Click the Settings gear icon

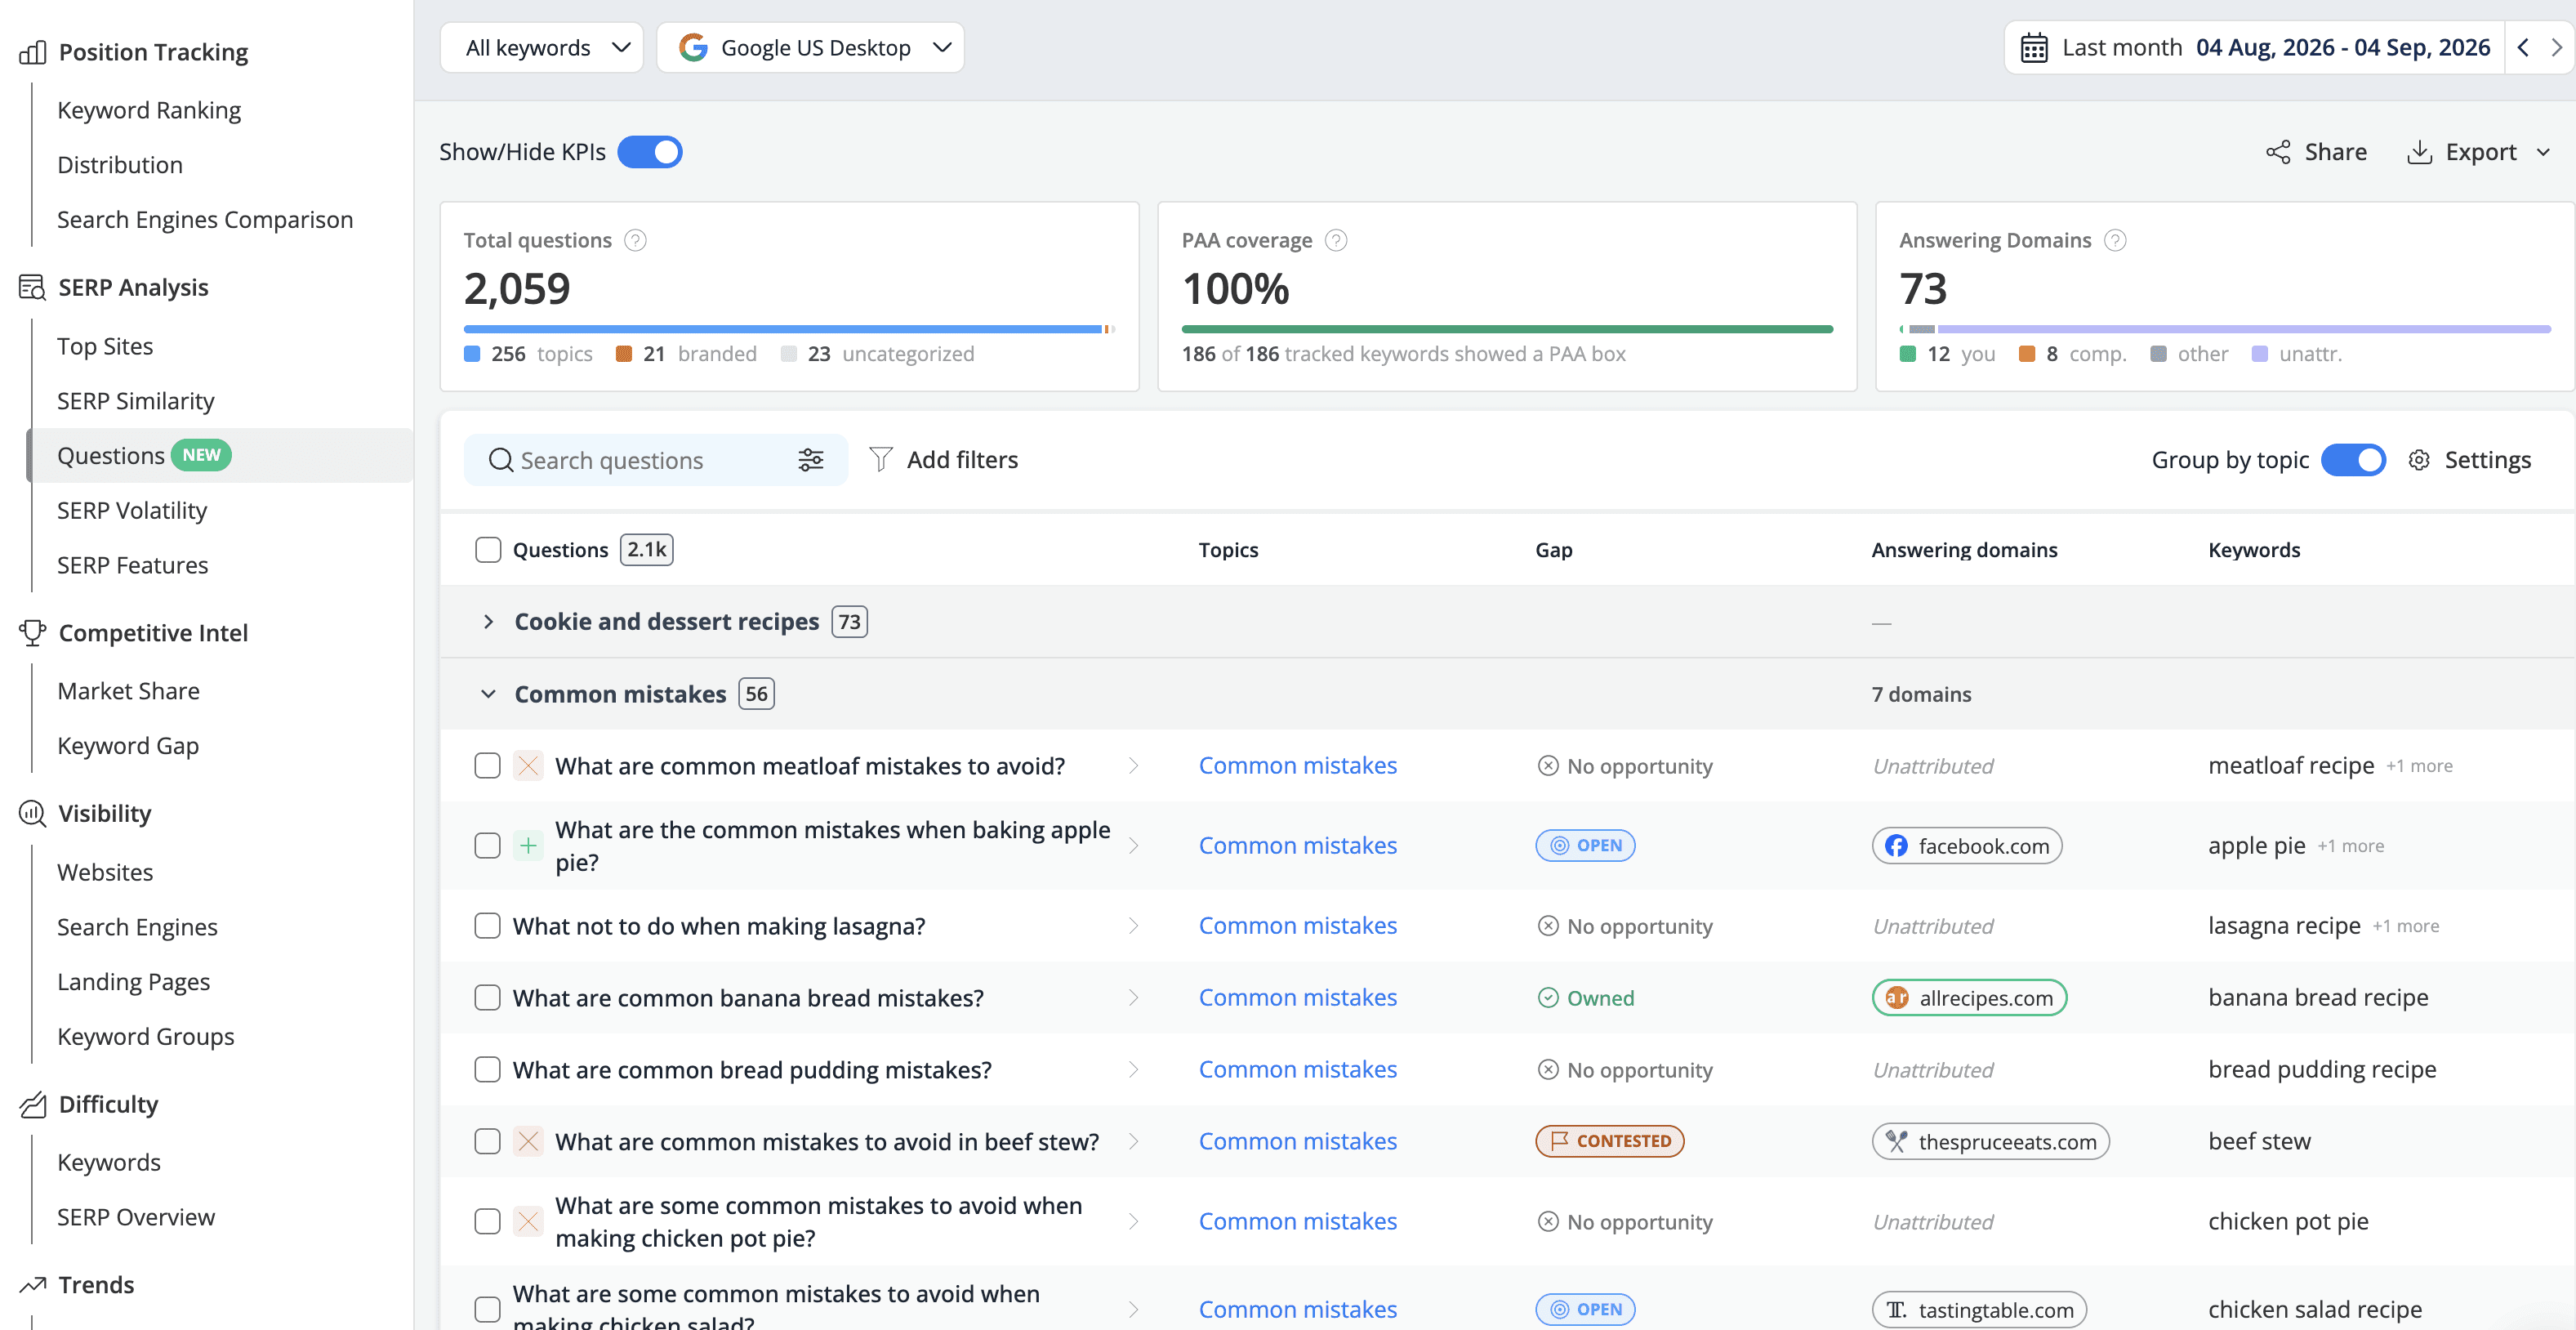point(2419,460)
